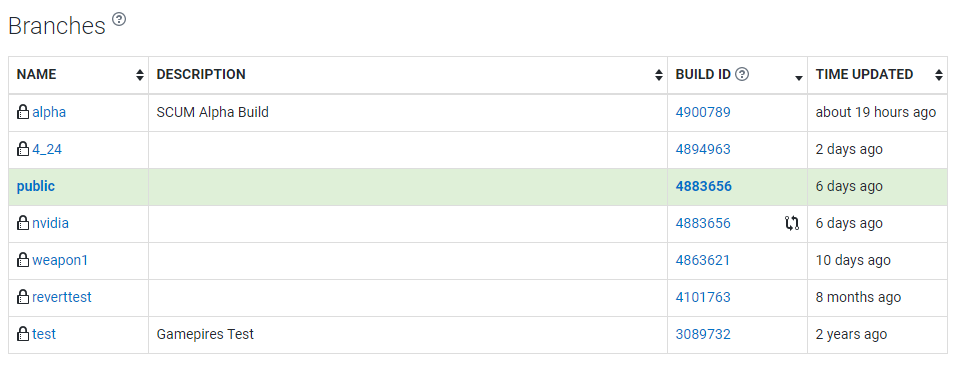Image resolution: width=977 pixels, height=373 pixels.
Task: Click the lock icon beside 4_24 branch
Action: point(23,149)
